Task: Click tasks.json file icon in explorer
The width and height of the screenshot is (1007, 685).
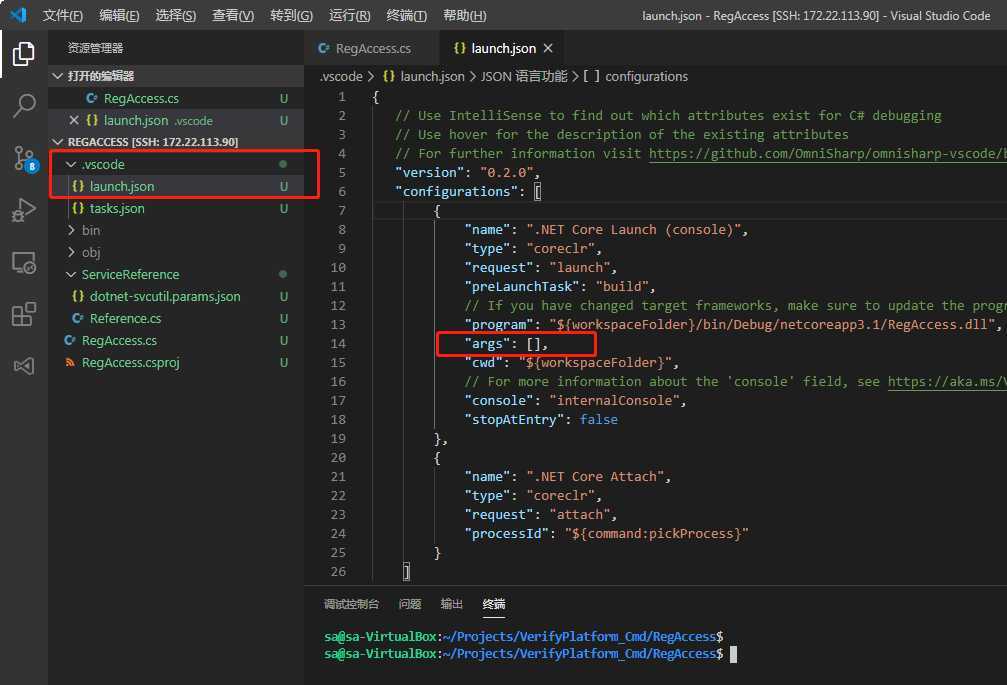Action: pyautogui.click(x=78, y=208)
